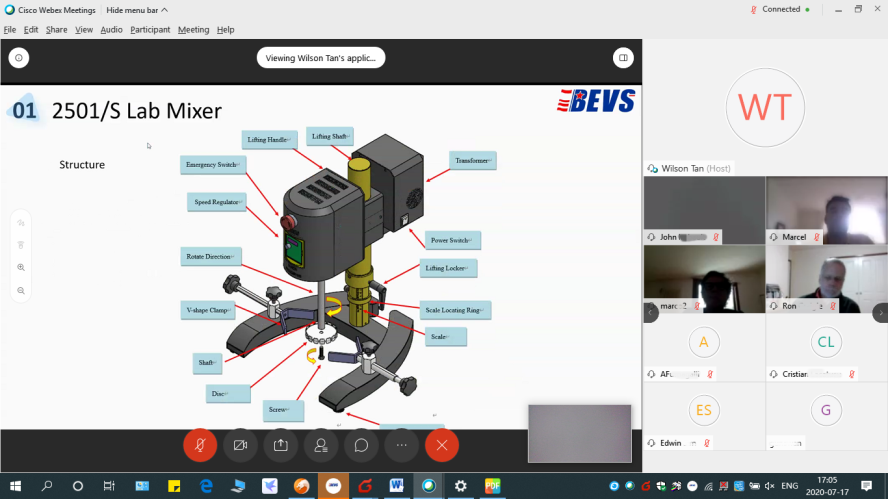This screenshot has height=499, width=888.
Task: Open the File menu
Action: [x=10, y=29]
